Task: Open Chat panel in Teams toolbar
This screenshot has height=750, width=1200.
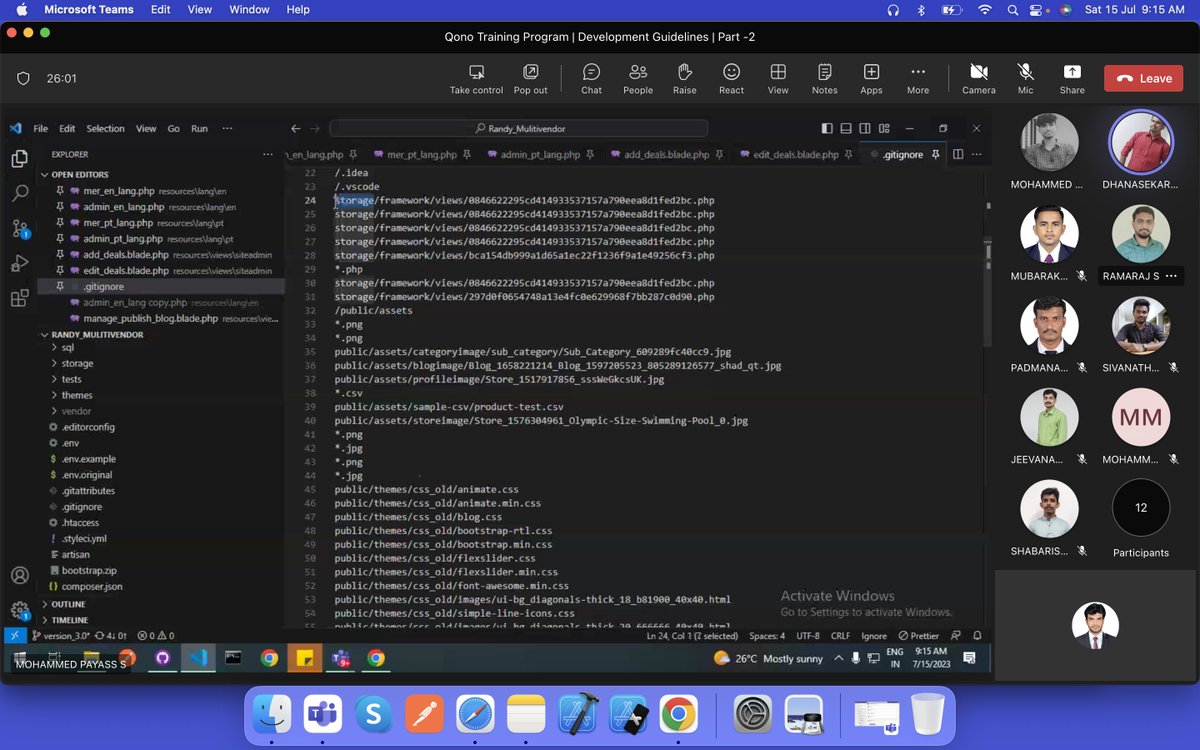Action: pos(591,79)
